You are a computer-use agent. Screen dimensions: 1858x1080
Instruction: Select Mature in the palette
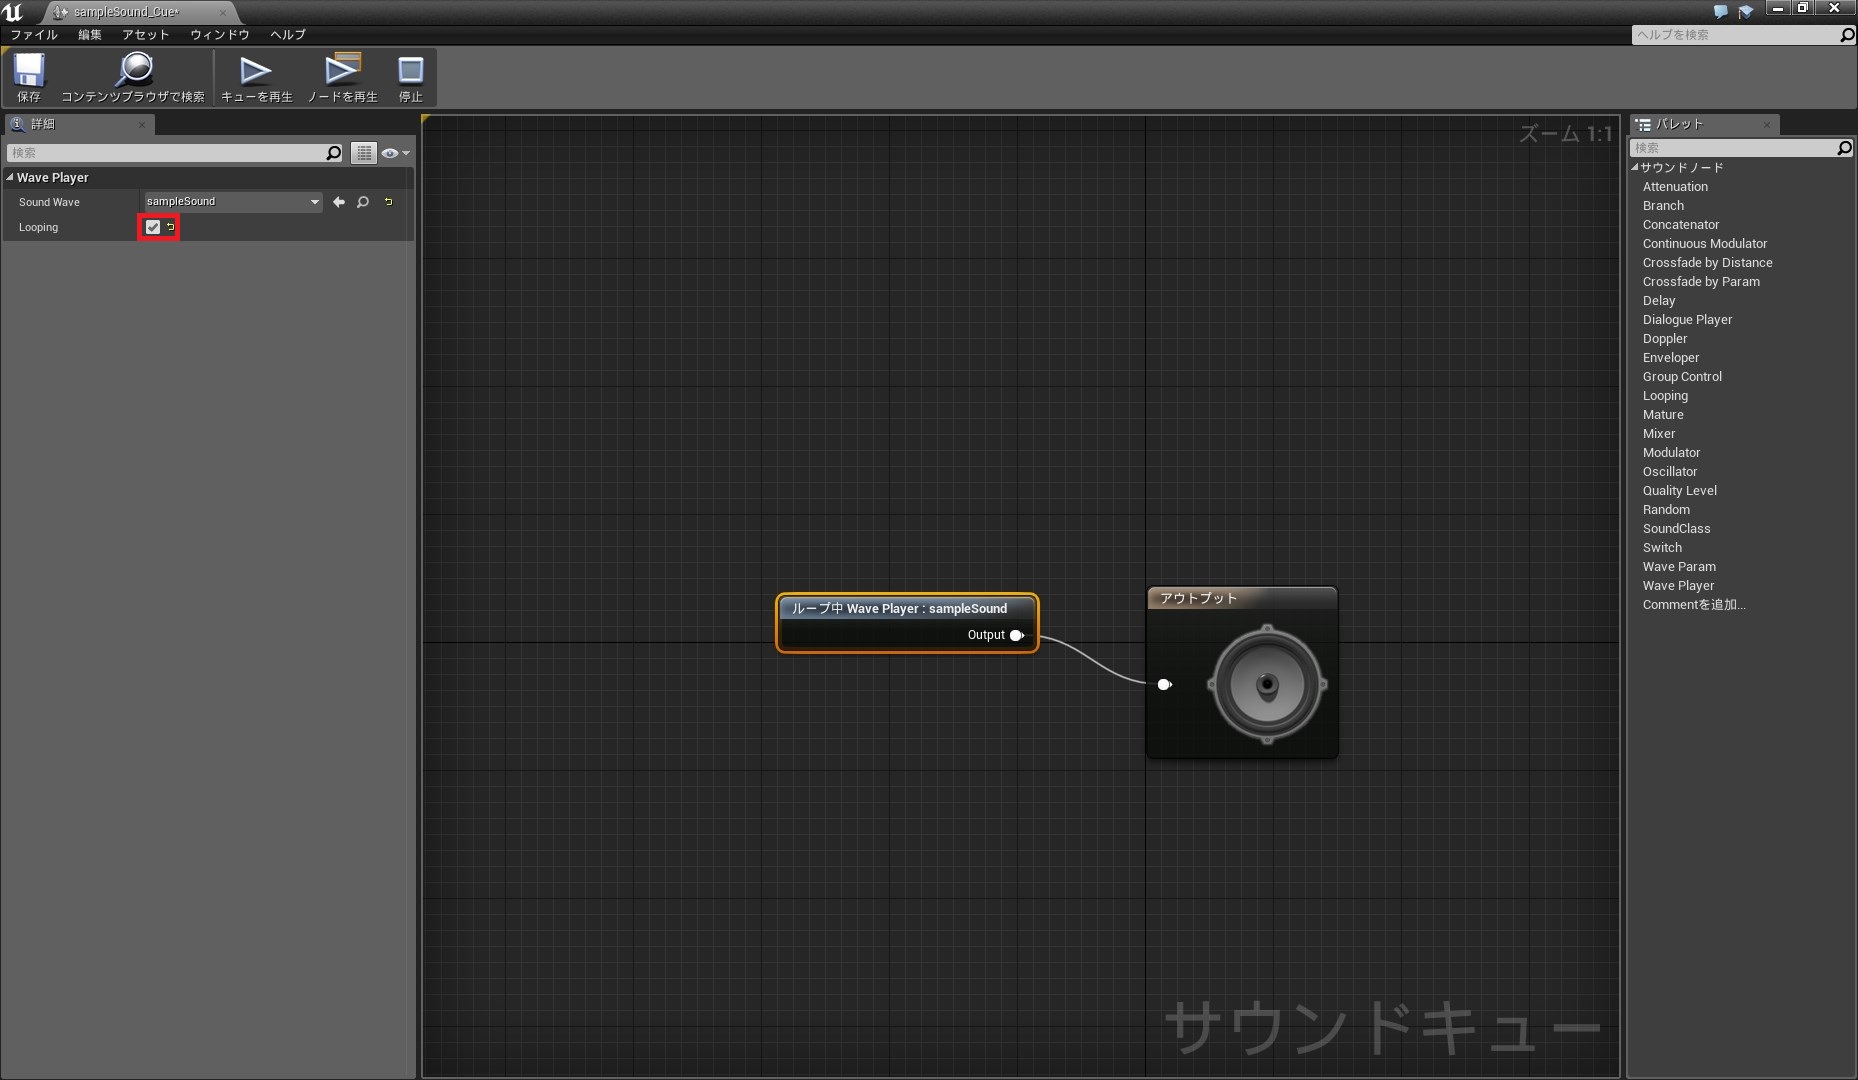[x=1663, y=415]
